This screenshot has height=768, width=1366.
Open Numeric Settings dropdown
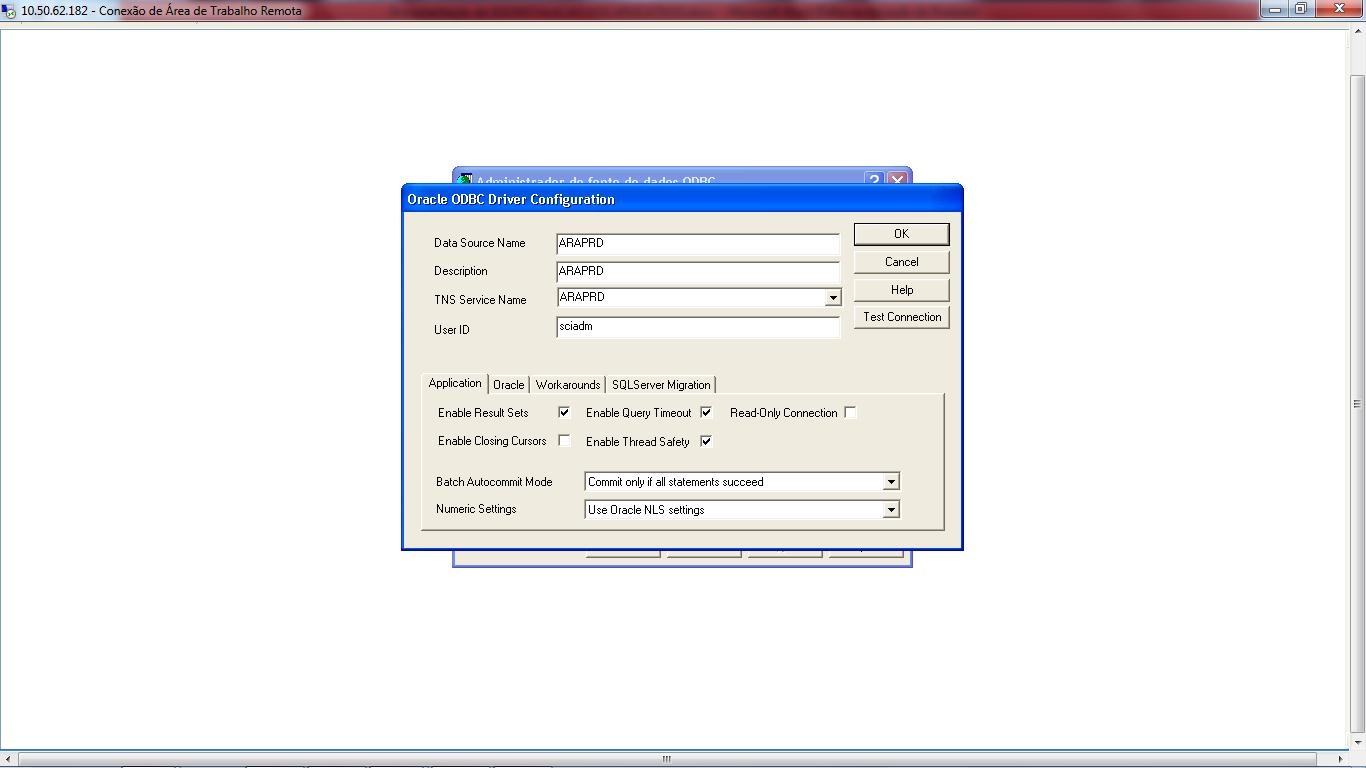tap(890, 510)
